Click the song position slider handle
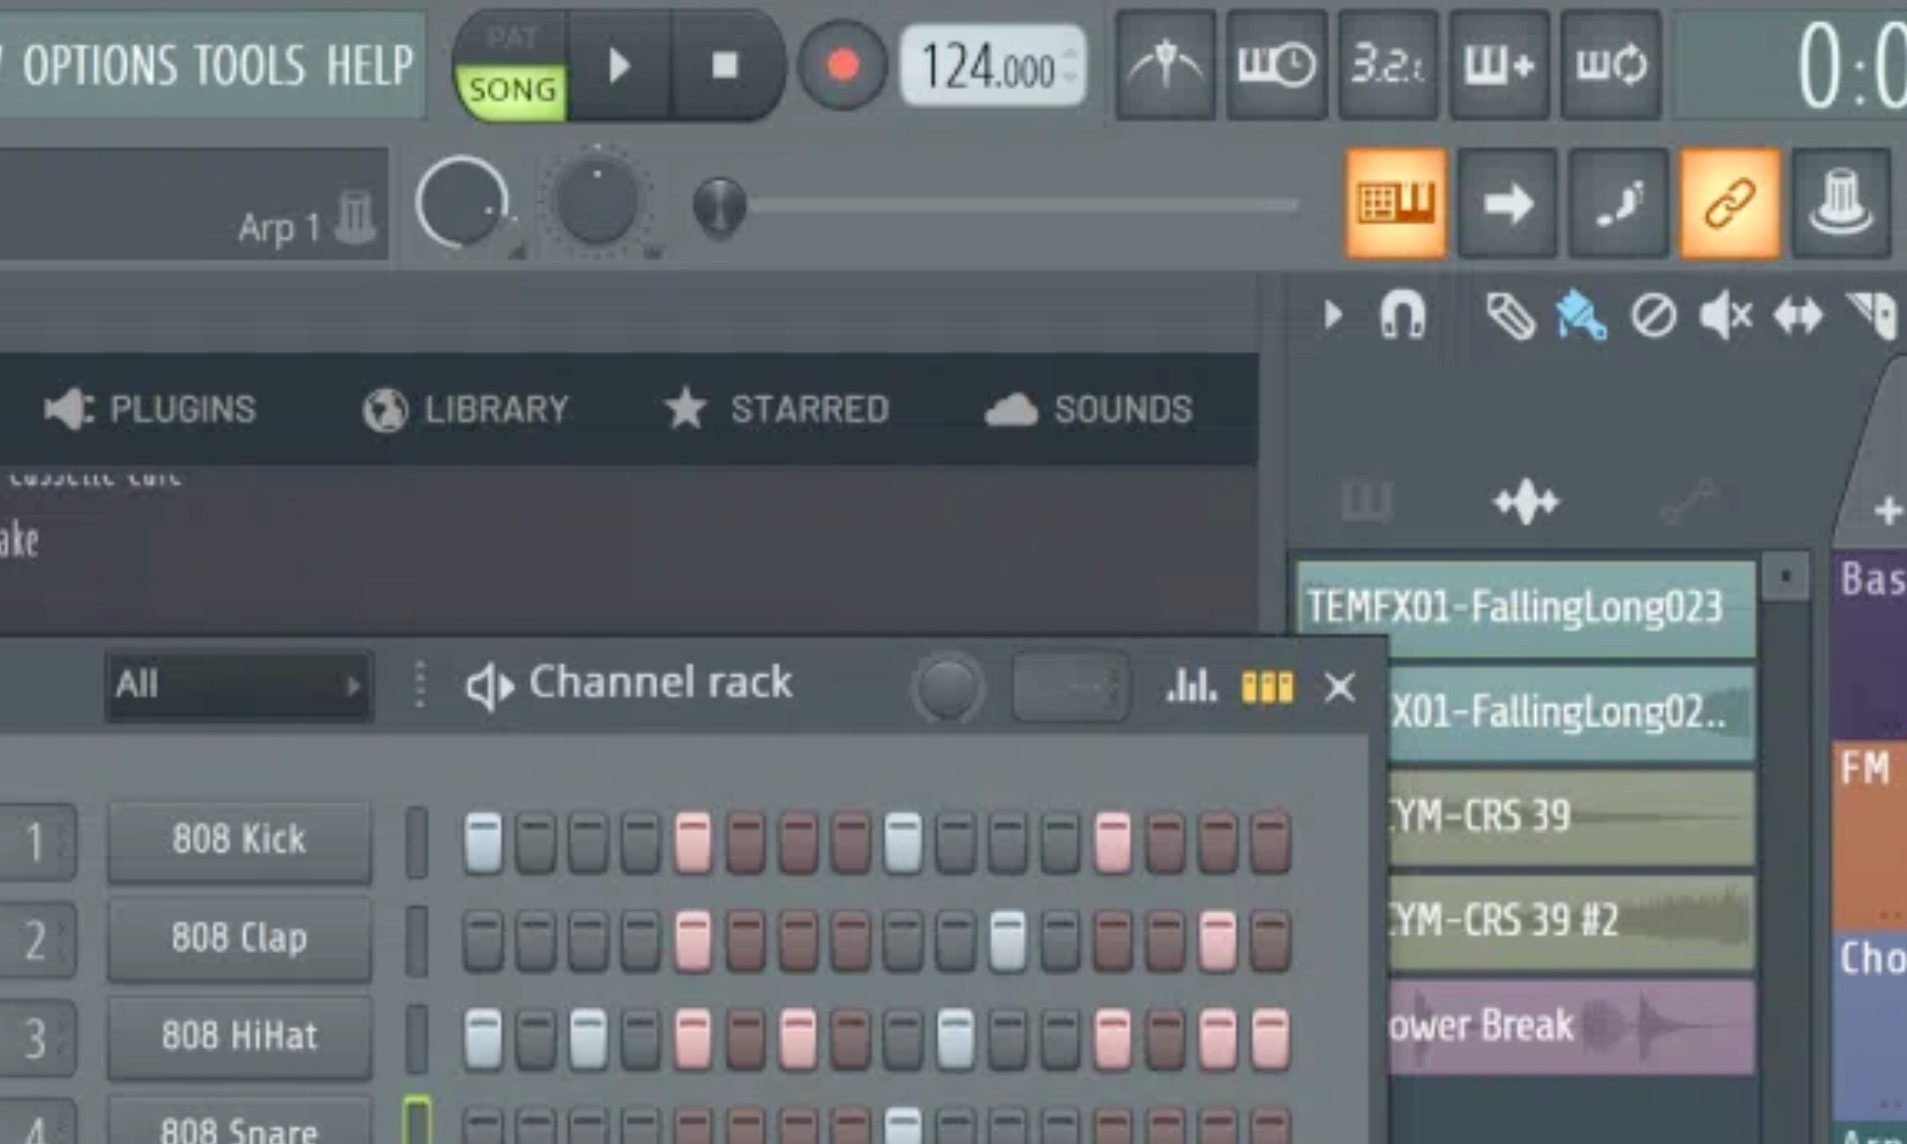Screen dimensions: 1907x1144 pos(719,207)
